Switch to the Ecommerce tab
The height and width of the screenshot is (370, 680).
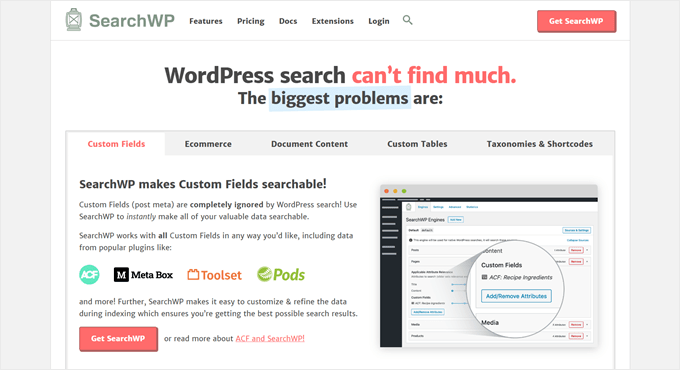[x=208, y=144]
